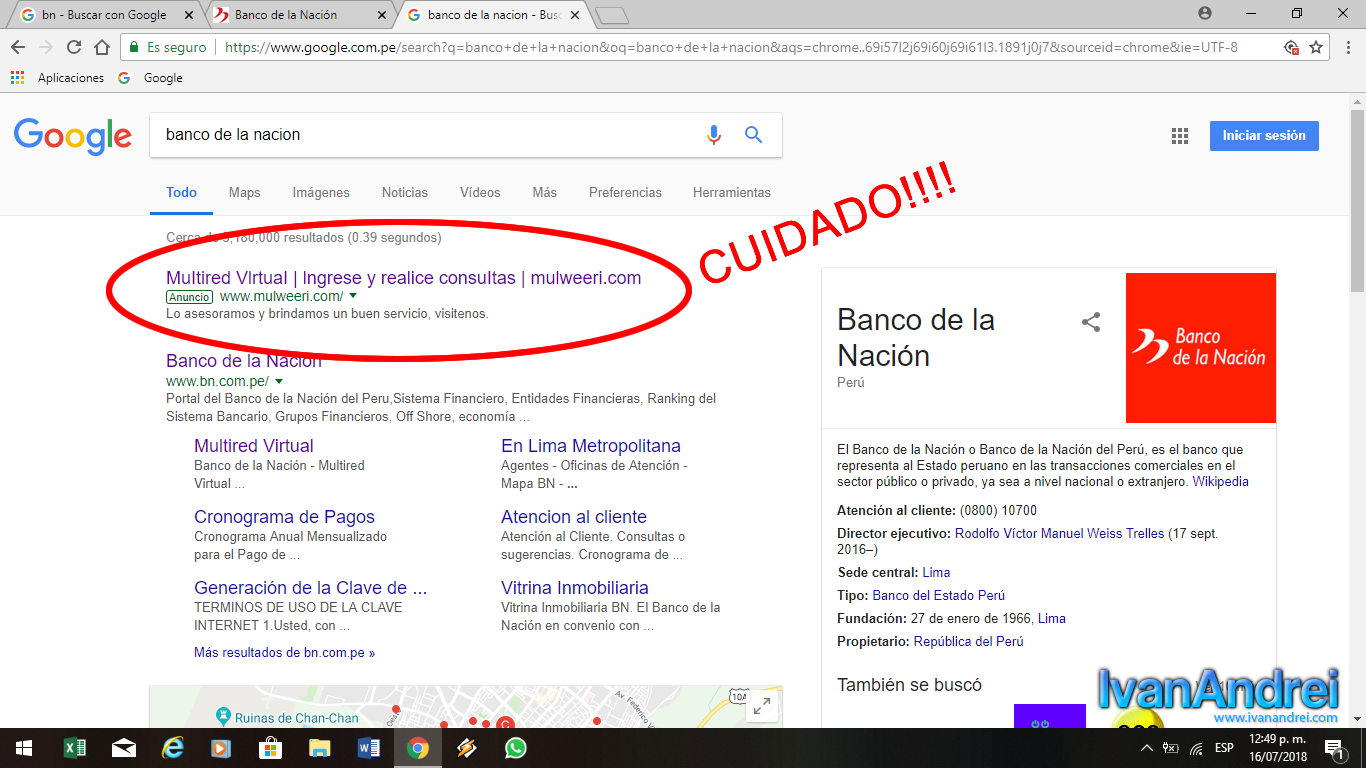Screen dimensions: 1366x768
Task: Open the Mail app in the taskbar
Action: 124,748
